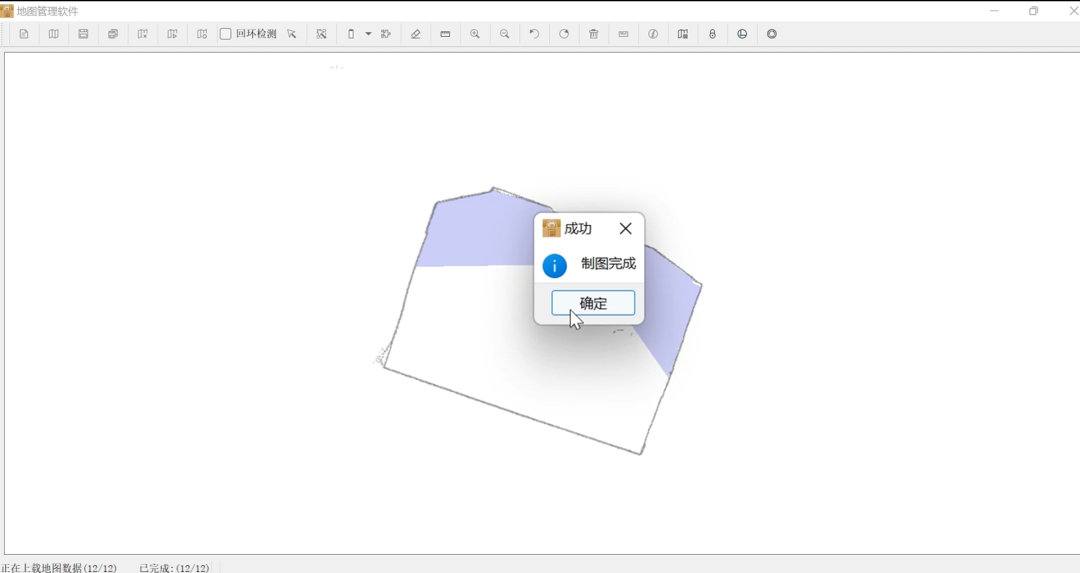Select the arrow pointer tool

292,34
